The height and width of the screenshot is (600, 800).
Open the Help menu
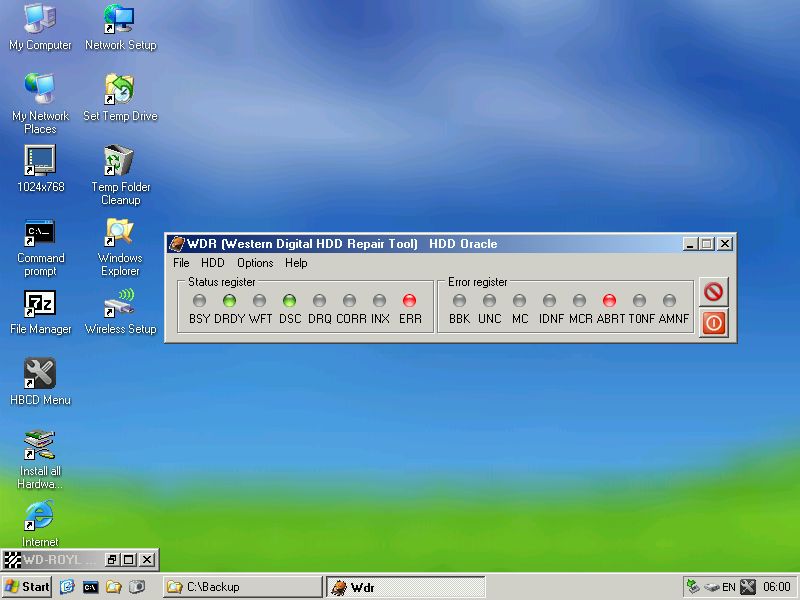[x=296, y=263]
